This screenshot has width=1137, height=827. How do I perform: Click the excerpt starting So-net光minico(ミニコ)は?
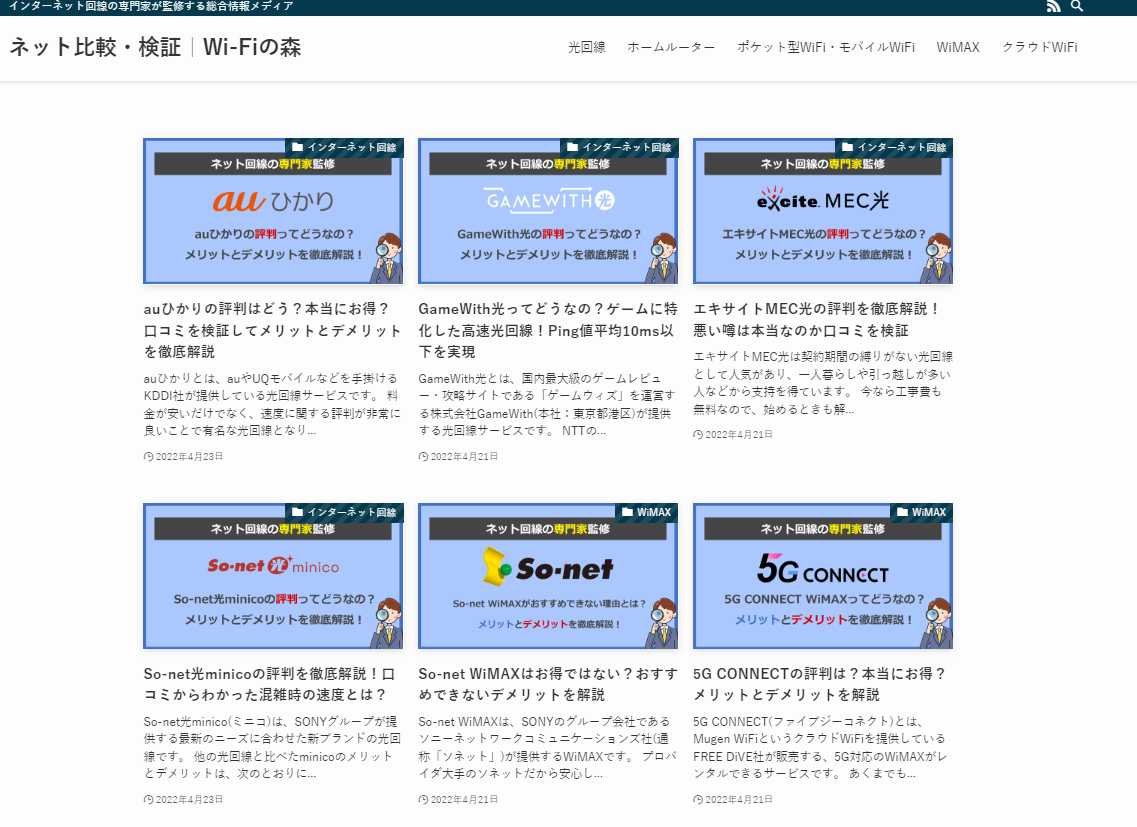[272, 747]
